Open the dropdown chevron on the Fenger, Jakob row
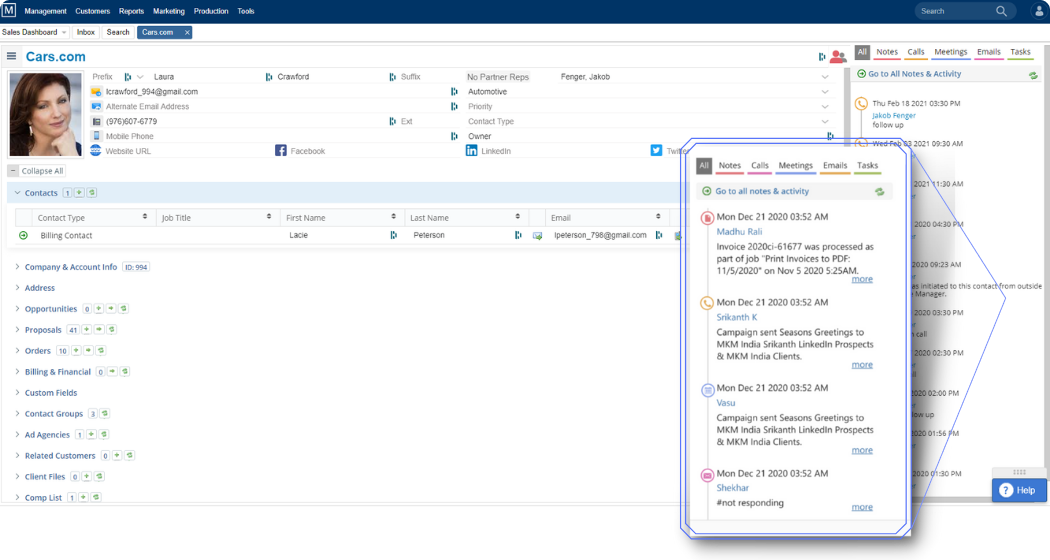1050x560 pixels. click(x=825, y=77)
